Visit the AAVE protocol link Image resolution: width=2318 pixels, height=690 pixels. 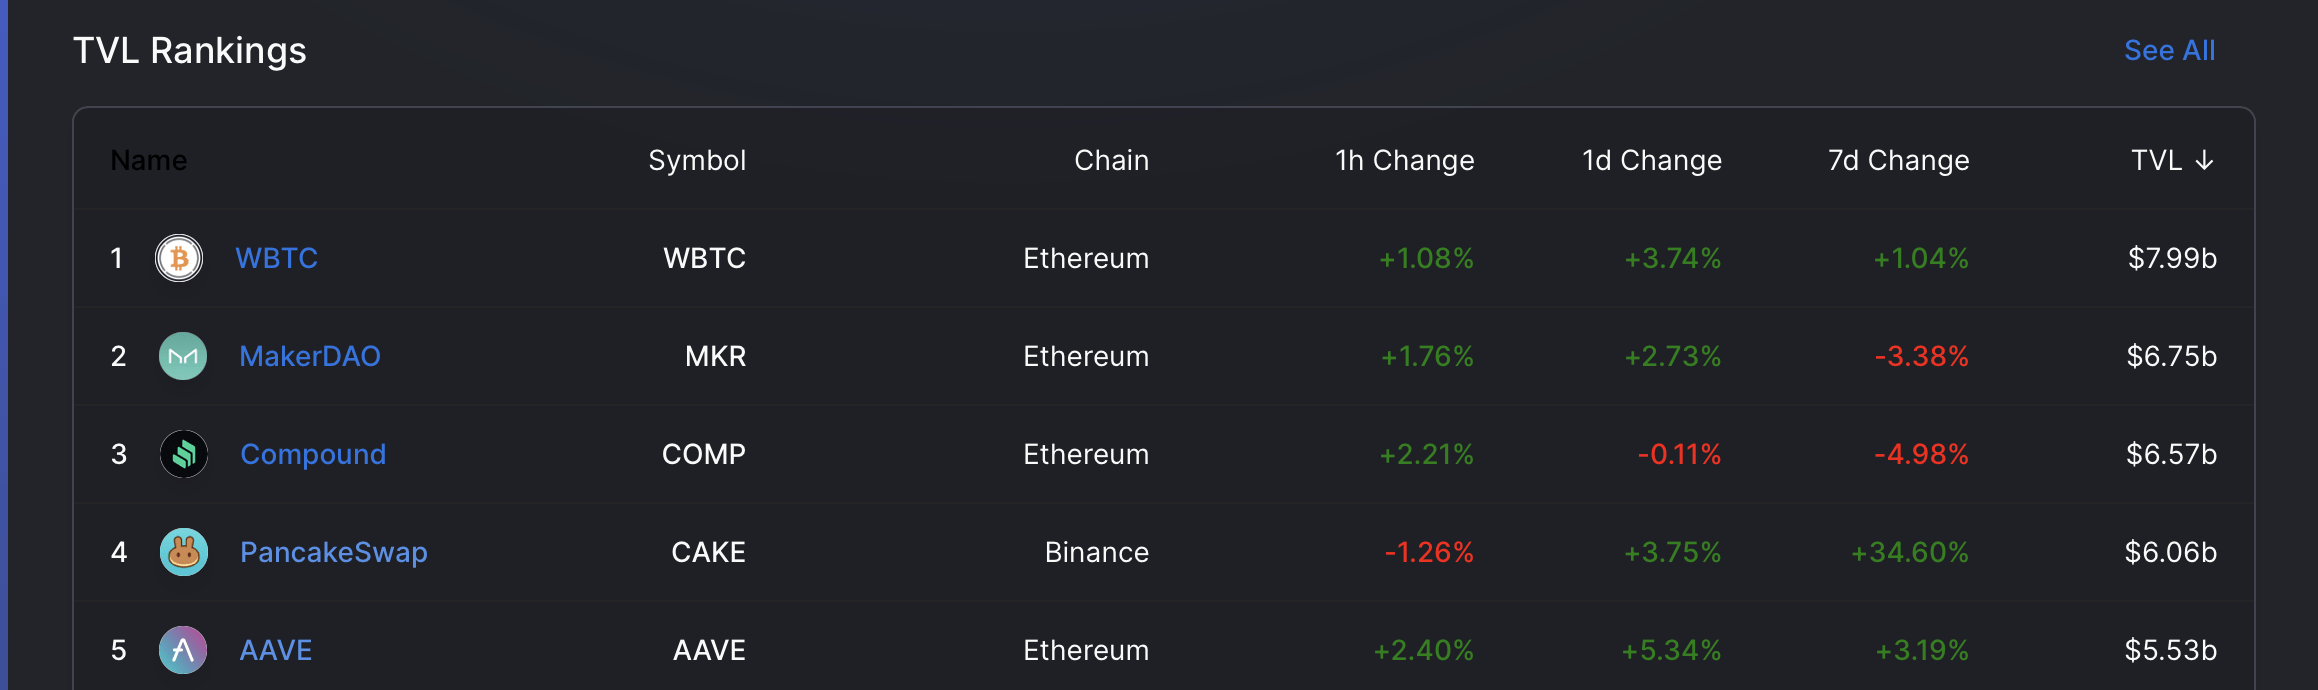click(276, 650)
